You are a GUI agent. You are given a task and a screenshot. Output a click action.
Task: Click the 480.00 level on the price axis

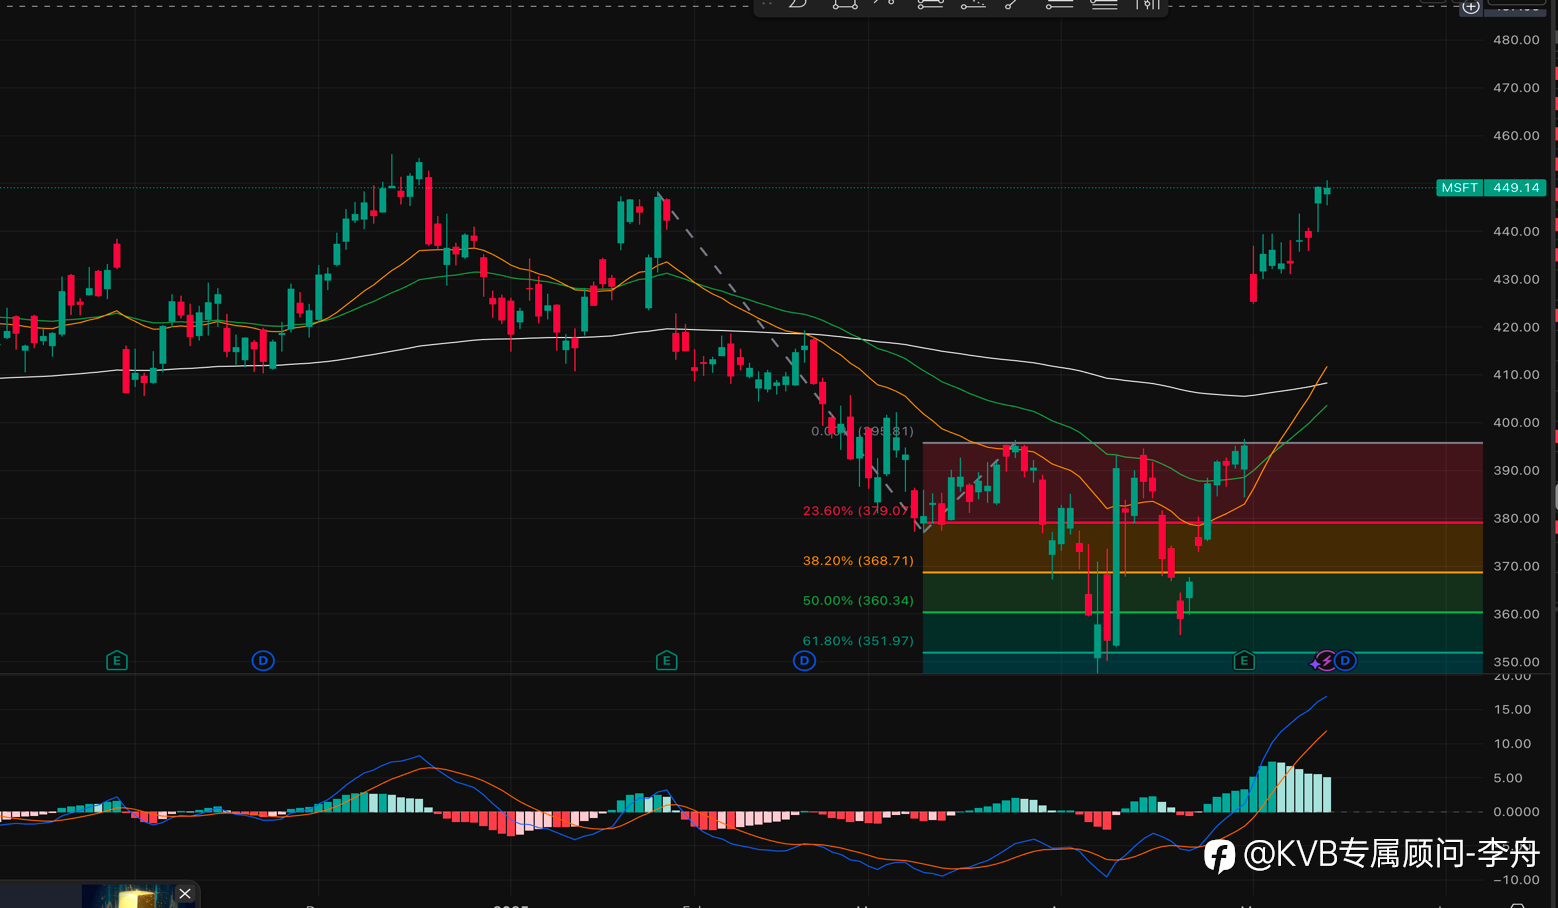click(1516, 40)
